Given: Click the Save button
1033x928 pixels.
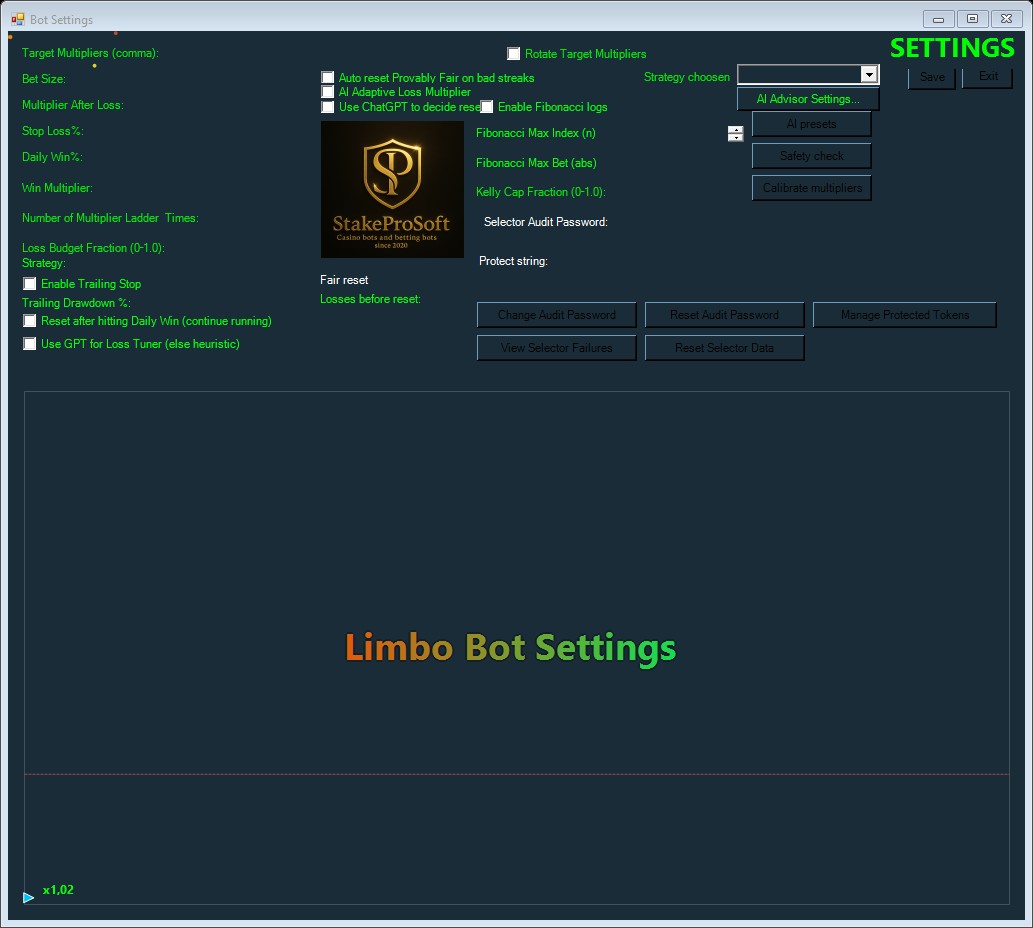Looking at the screenshot, I should (932, 77).
